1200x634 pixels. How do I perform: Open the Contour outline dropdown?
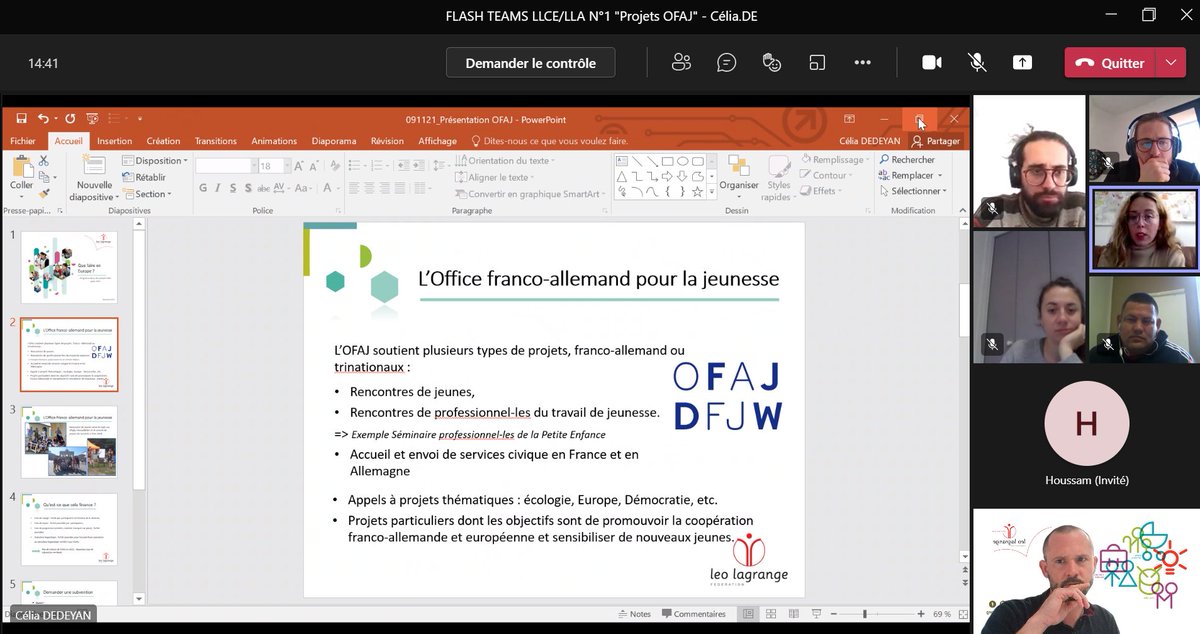tap(827, 176)
